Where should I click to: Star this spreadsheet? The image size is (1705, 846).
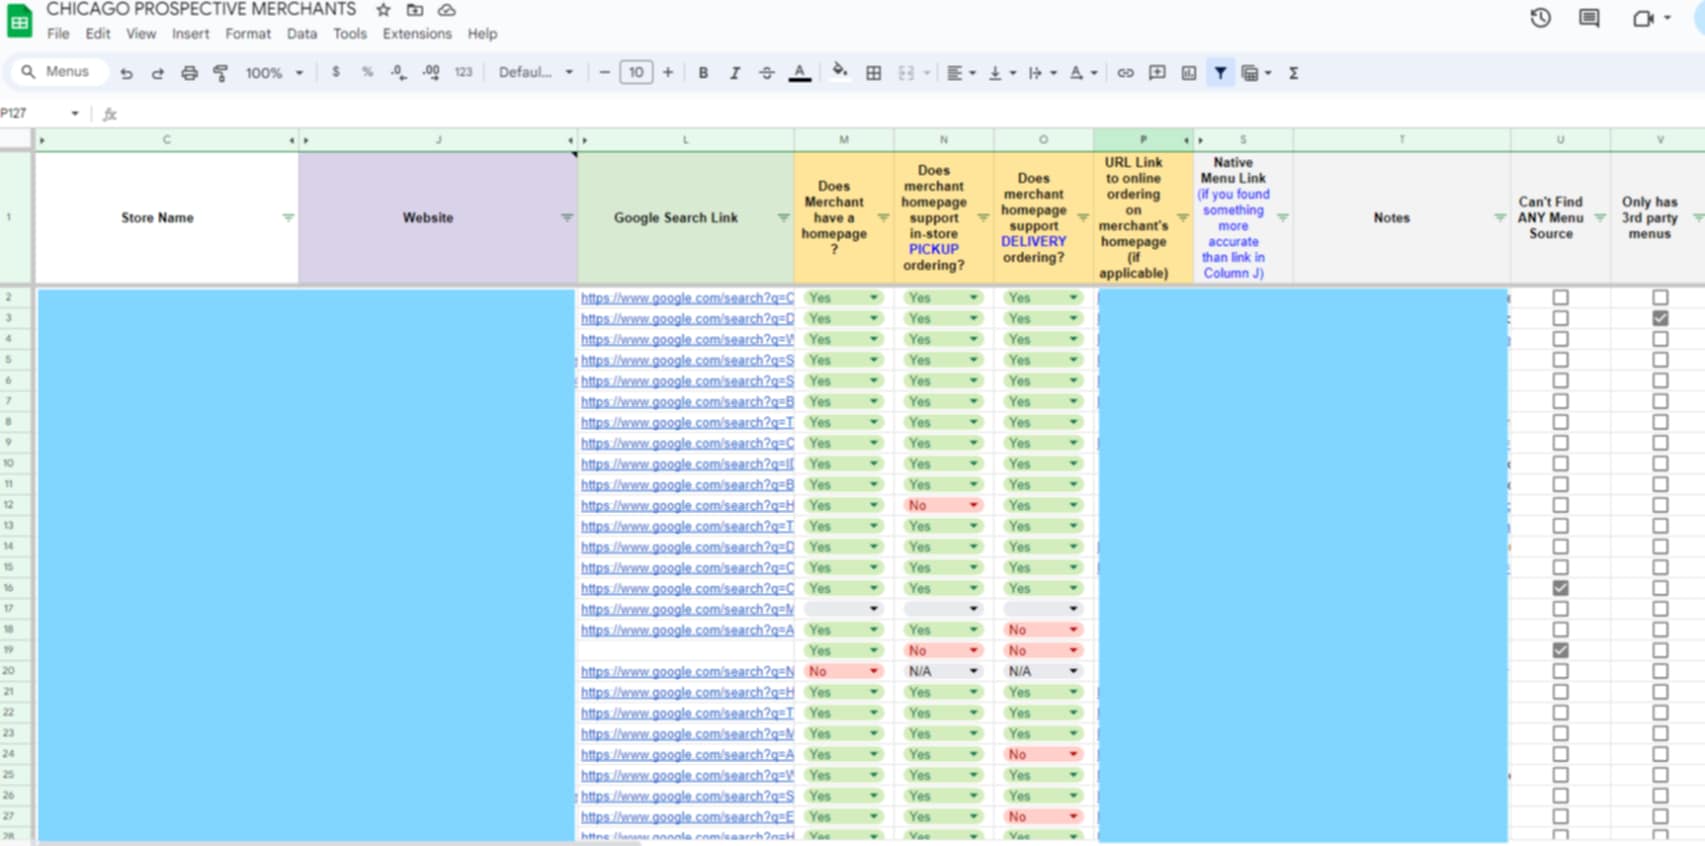pos(383,10)
